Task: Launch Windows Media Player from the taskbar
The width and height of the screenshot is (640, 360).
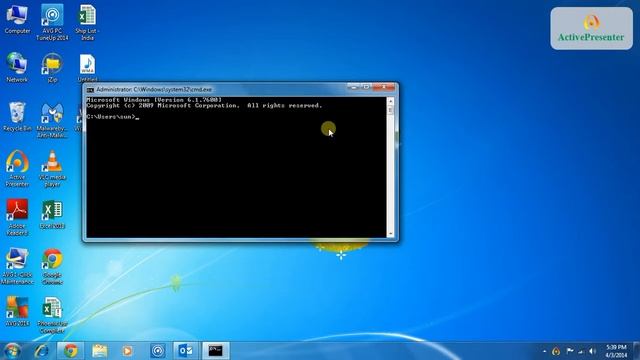Action: pos(127,351)
